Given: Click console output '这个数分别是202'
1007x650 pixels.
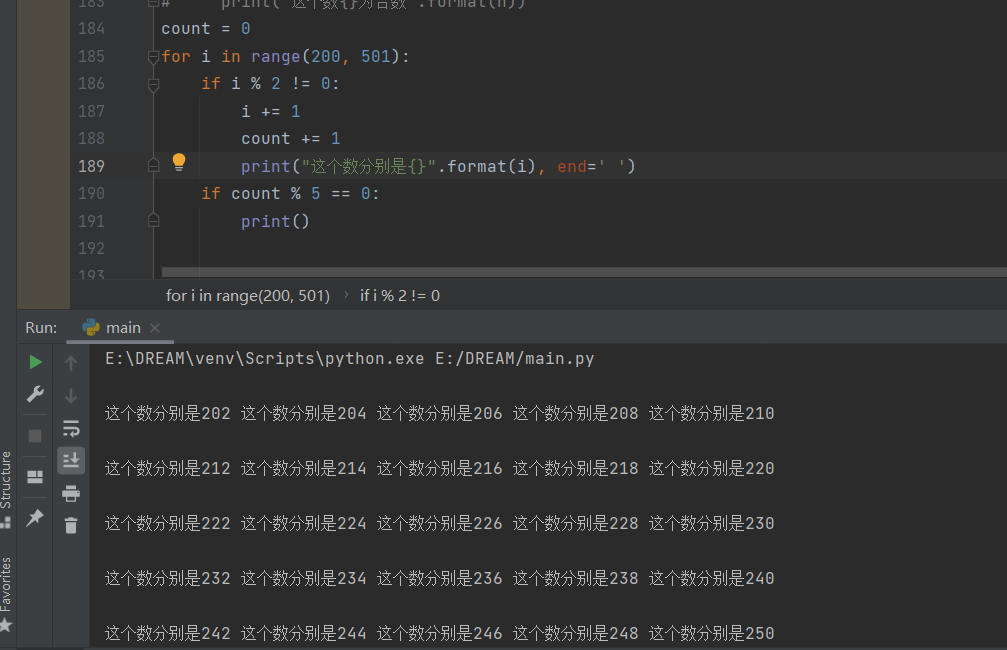Looking at the screenshot, I should 168,414.
